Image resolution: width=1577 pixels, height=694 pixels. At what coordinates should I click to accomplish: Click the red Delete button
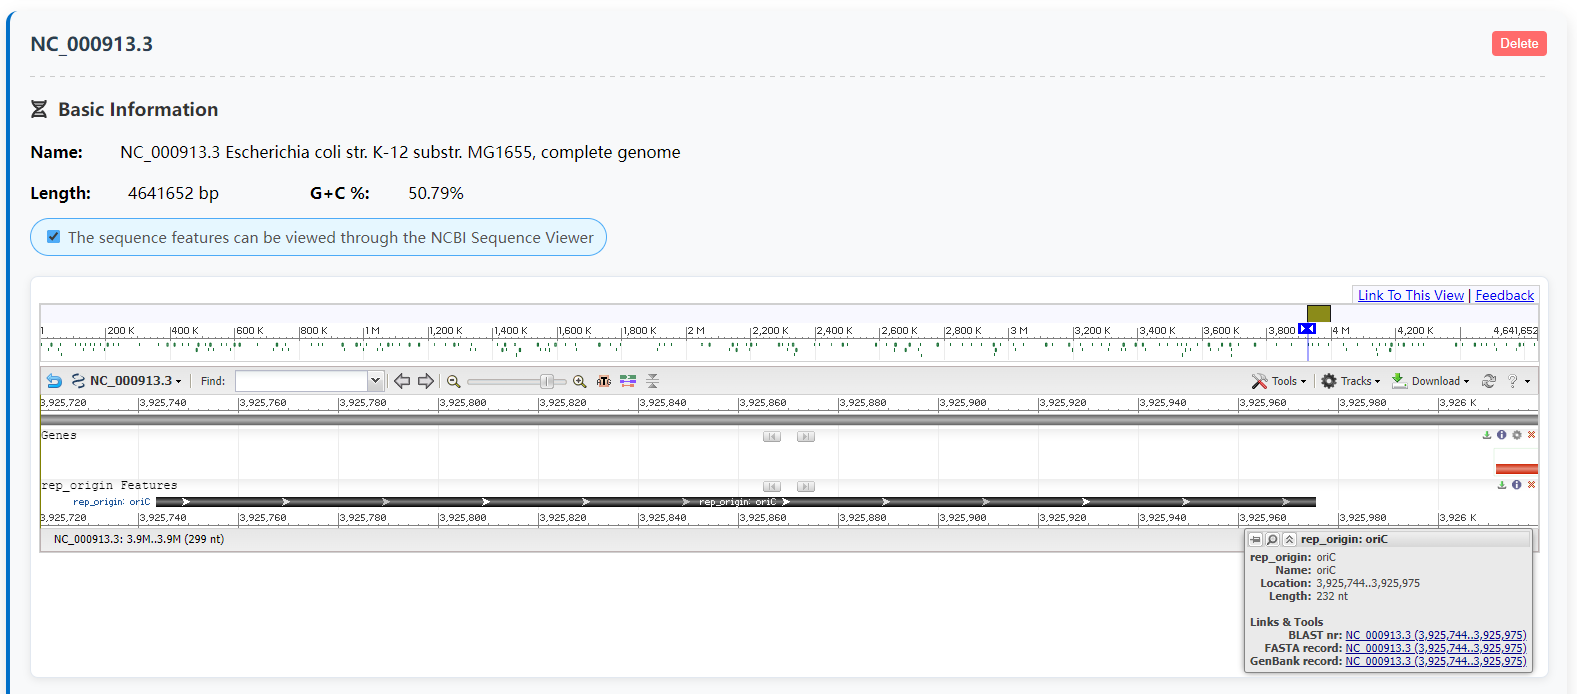pos(1519,43)
